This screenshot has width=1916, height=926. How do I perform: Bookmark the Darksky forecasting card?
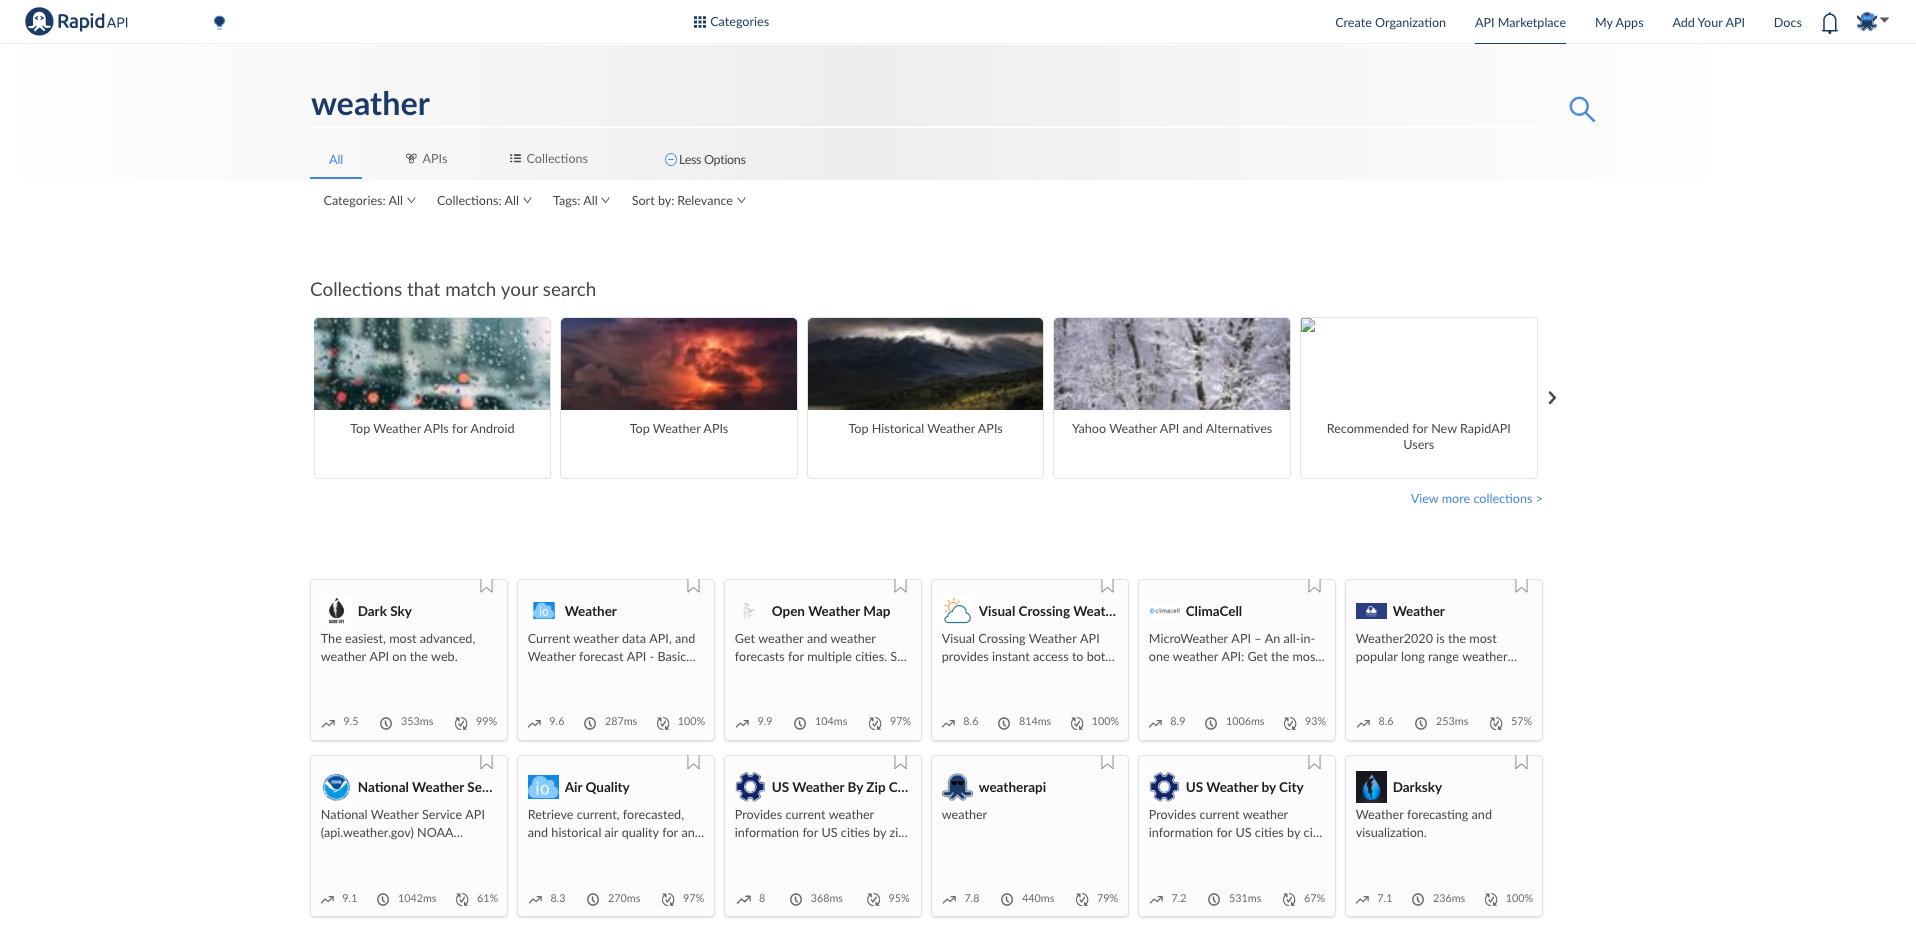(x=1521, y=762)
